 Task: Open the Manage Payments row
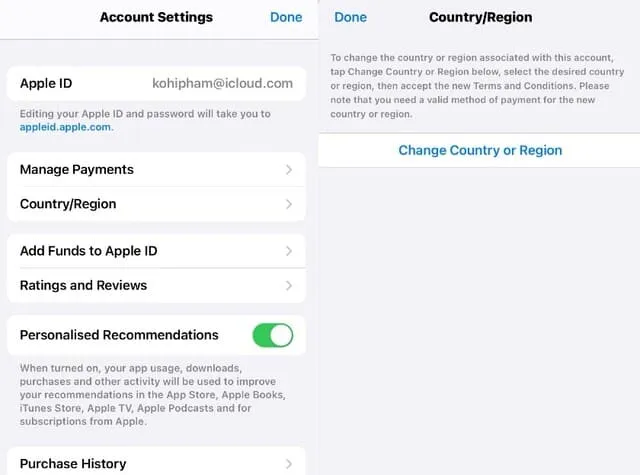click(156, 170)
